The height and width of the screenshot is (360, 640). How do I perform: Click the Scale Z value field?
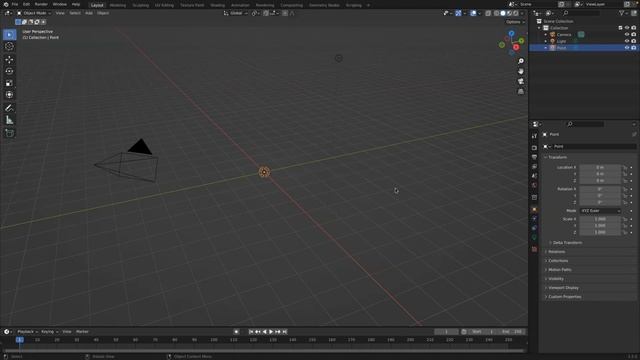click(x=600, y=232)
